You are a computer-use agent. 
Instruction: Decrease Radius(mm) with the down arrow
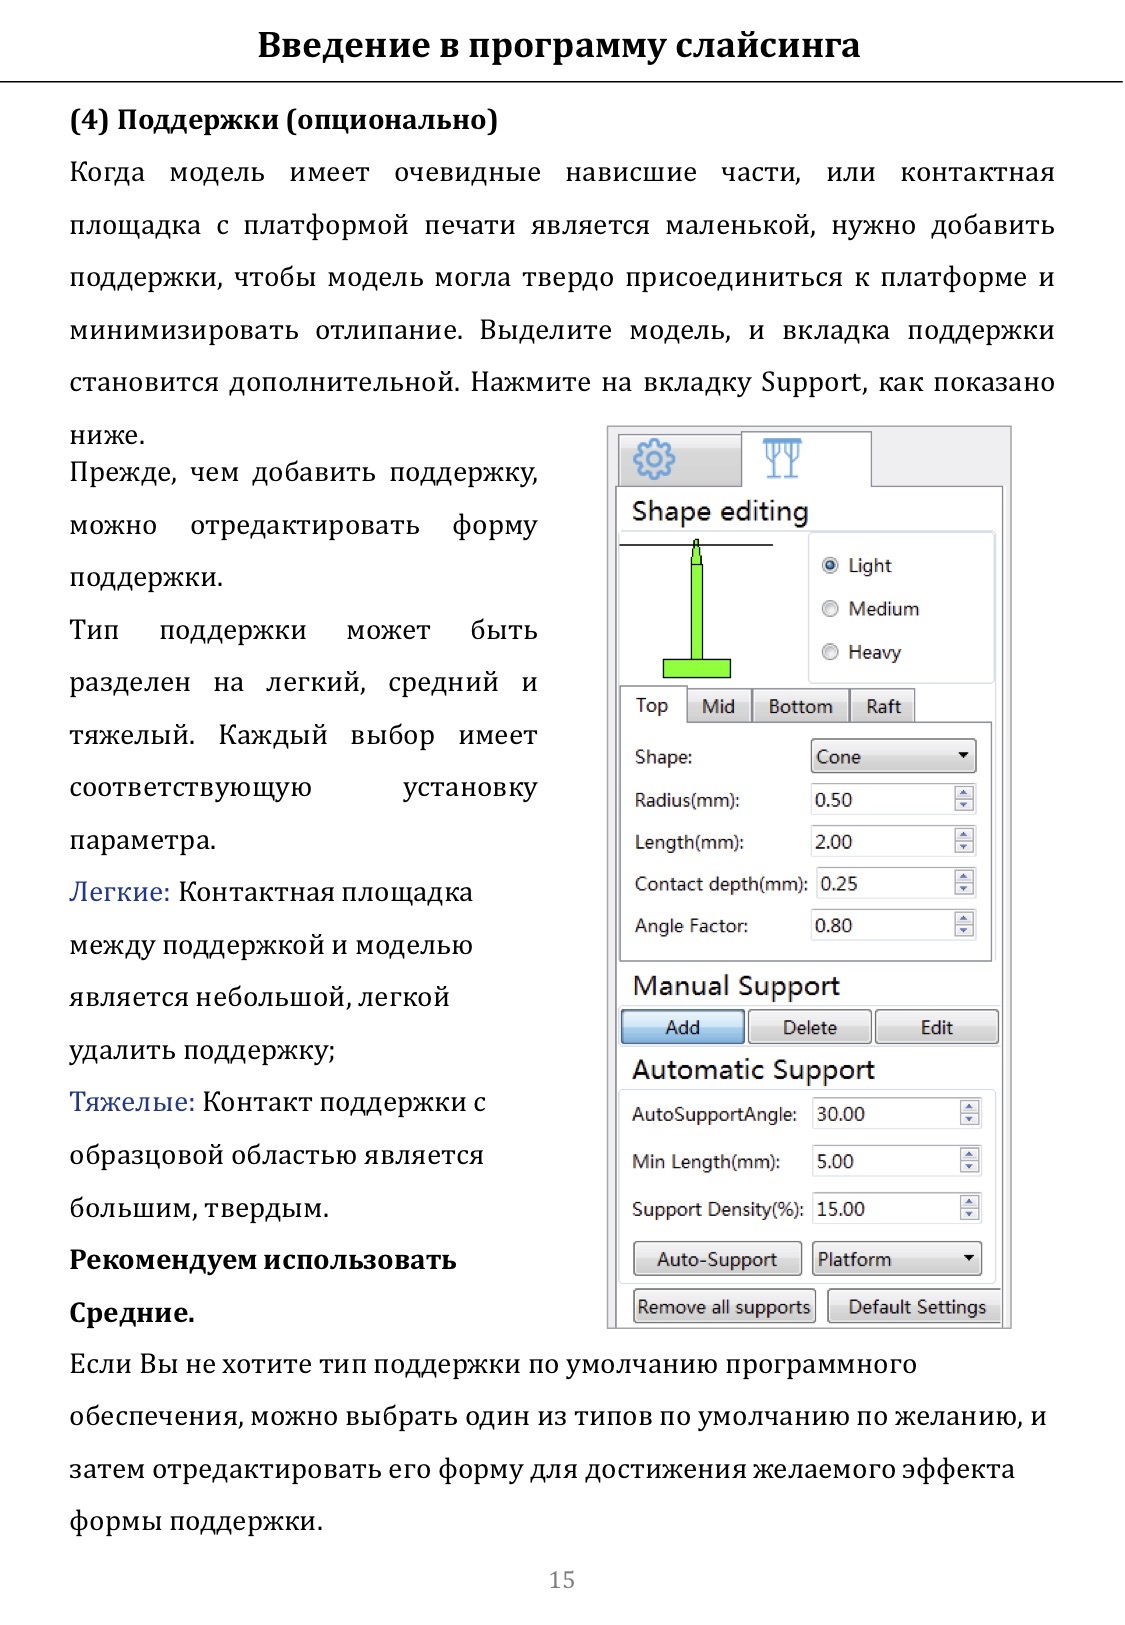click(964, 806)
